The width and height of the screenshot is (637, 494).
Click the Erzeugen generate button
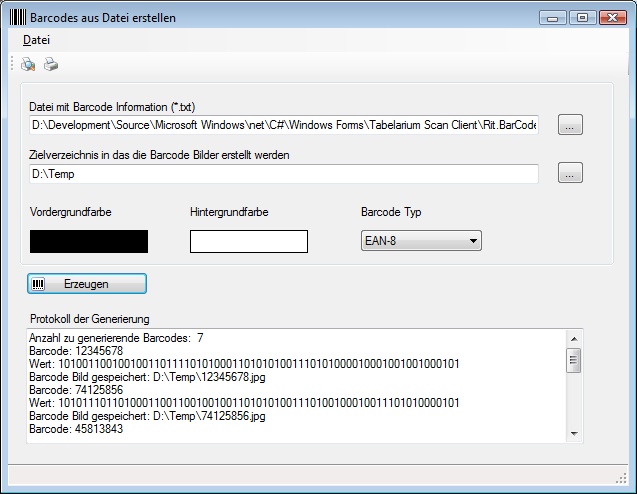[x=87, y=284]
